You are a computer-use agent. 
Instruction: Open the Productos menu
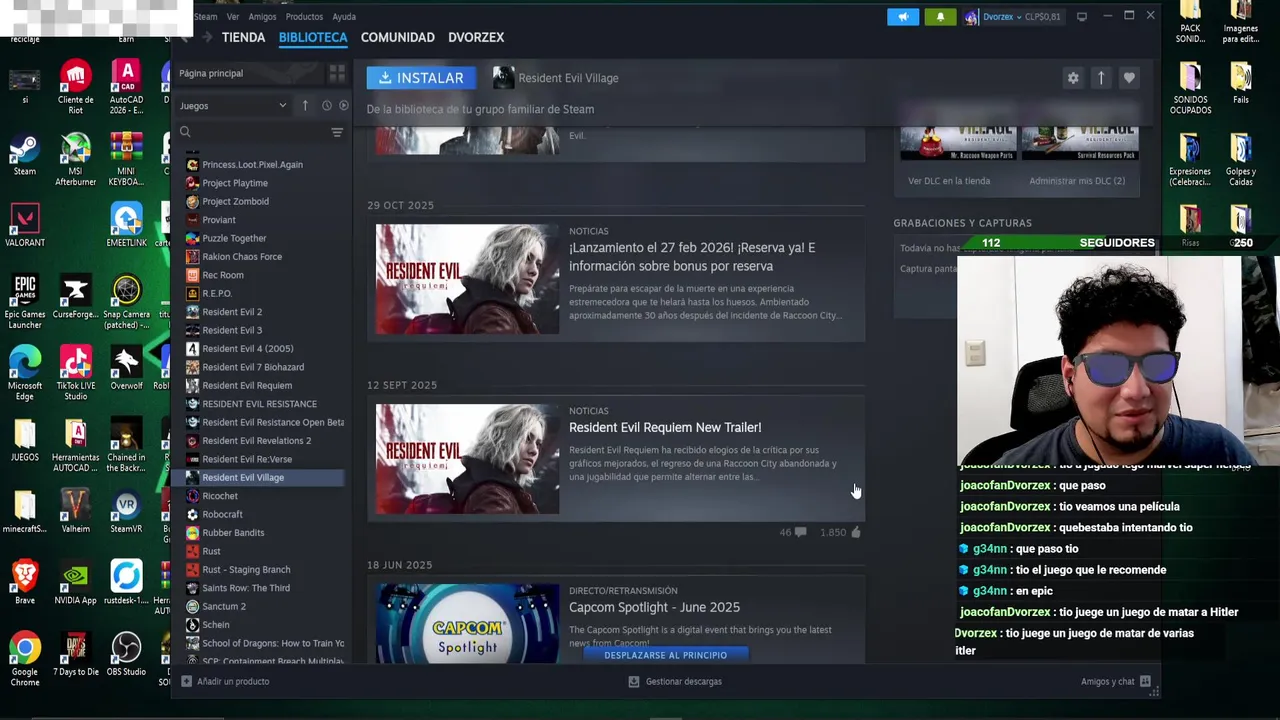[x=304, y=16]
